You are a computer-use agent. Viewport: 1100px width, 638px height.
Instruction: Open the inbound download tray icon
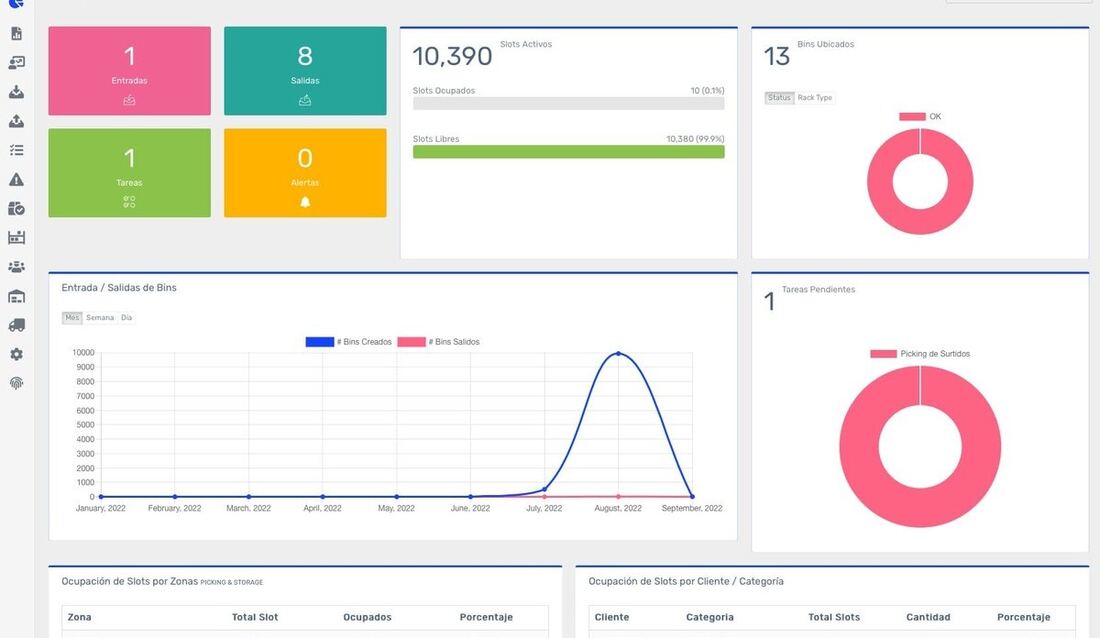pos(16,92)
